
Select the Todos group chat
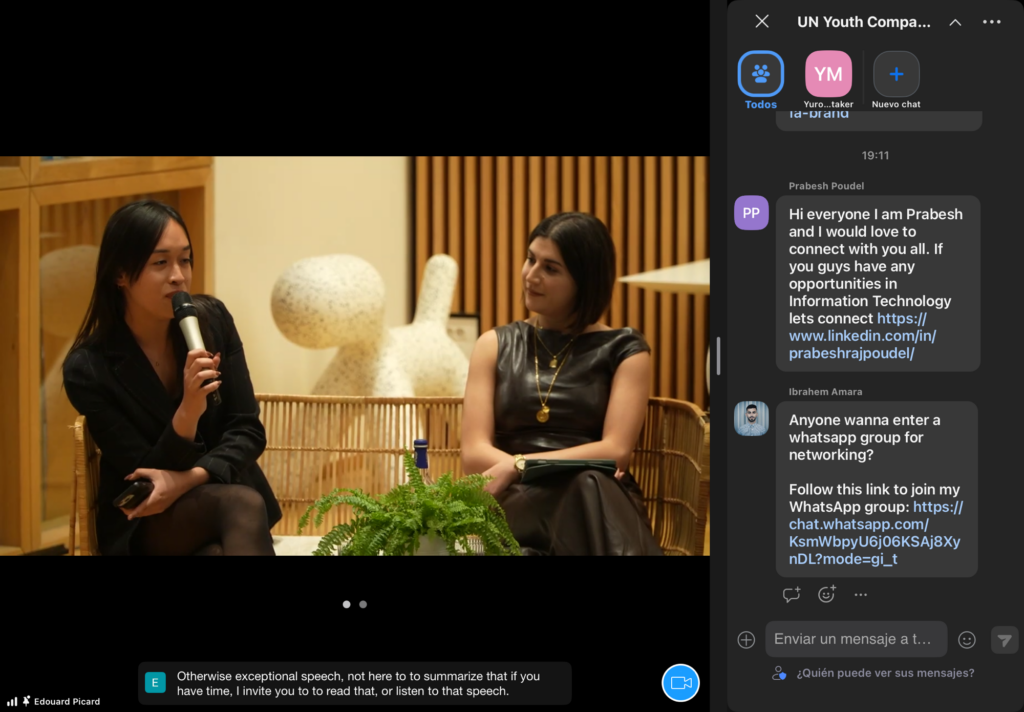(761, 74)
